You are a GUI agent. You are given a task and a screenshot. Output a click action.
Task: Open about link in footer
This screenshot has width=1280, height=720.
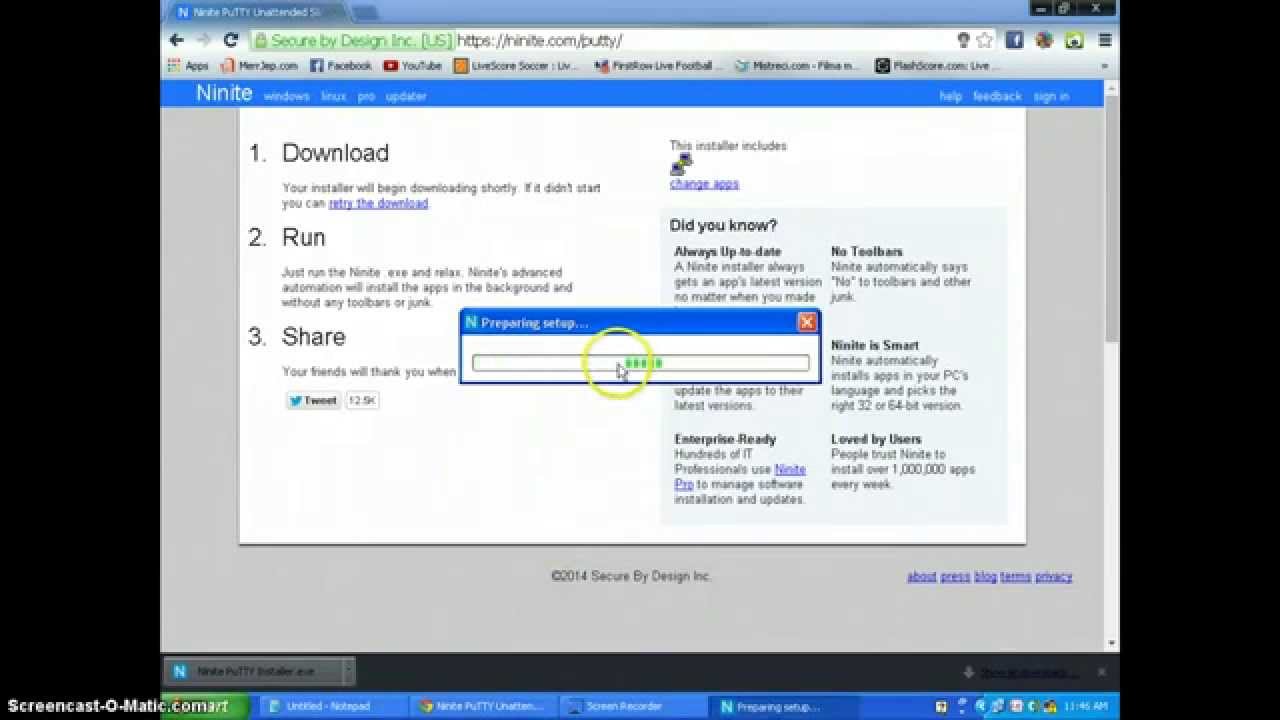click(x=922, y=577)
